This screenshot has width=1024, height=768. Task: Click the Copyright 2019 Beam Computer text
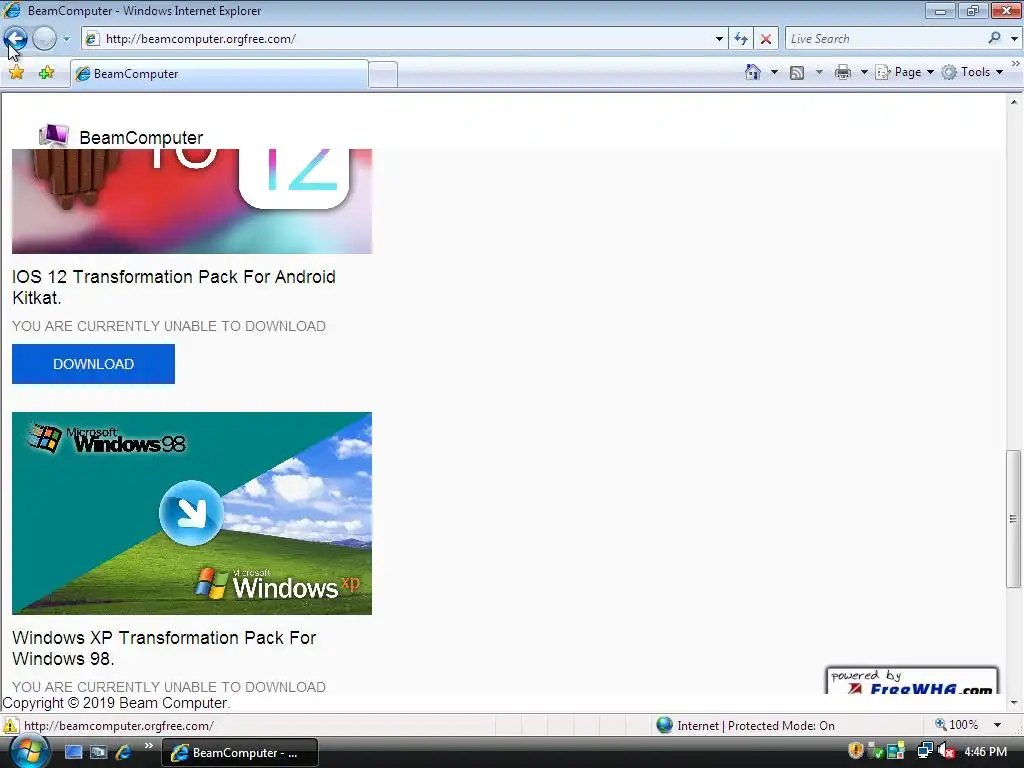pos(116,703)
